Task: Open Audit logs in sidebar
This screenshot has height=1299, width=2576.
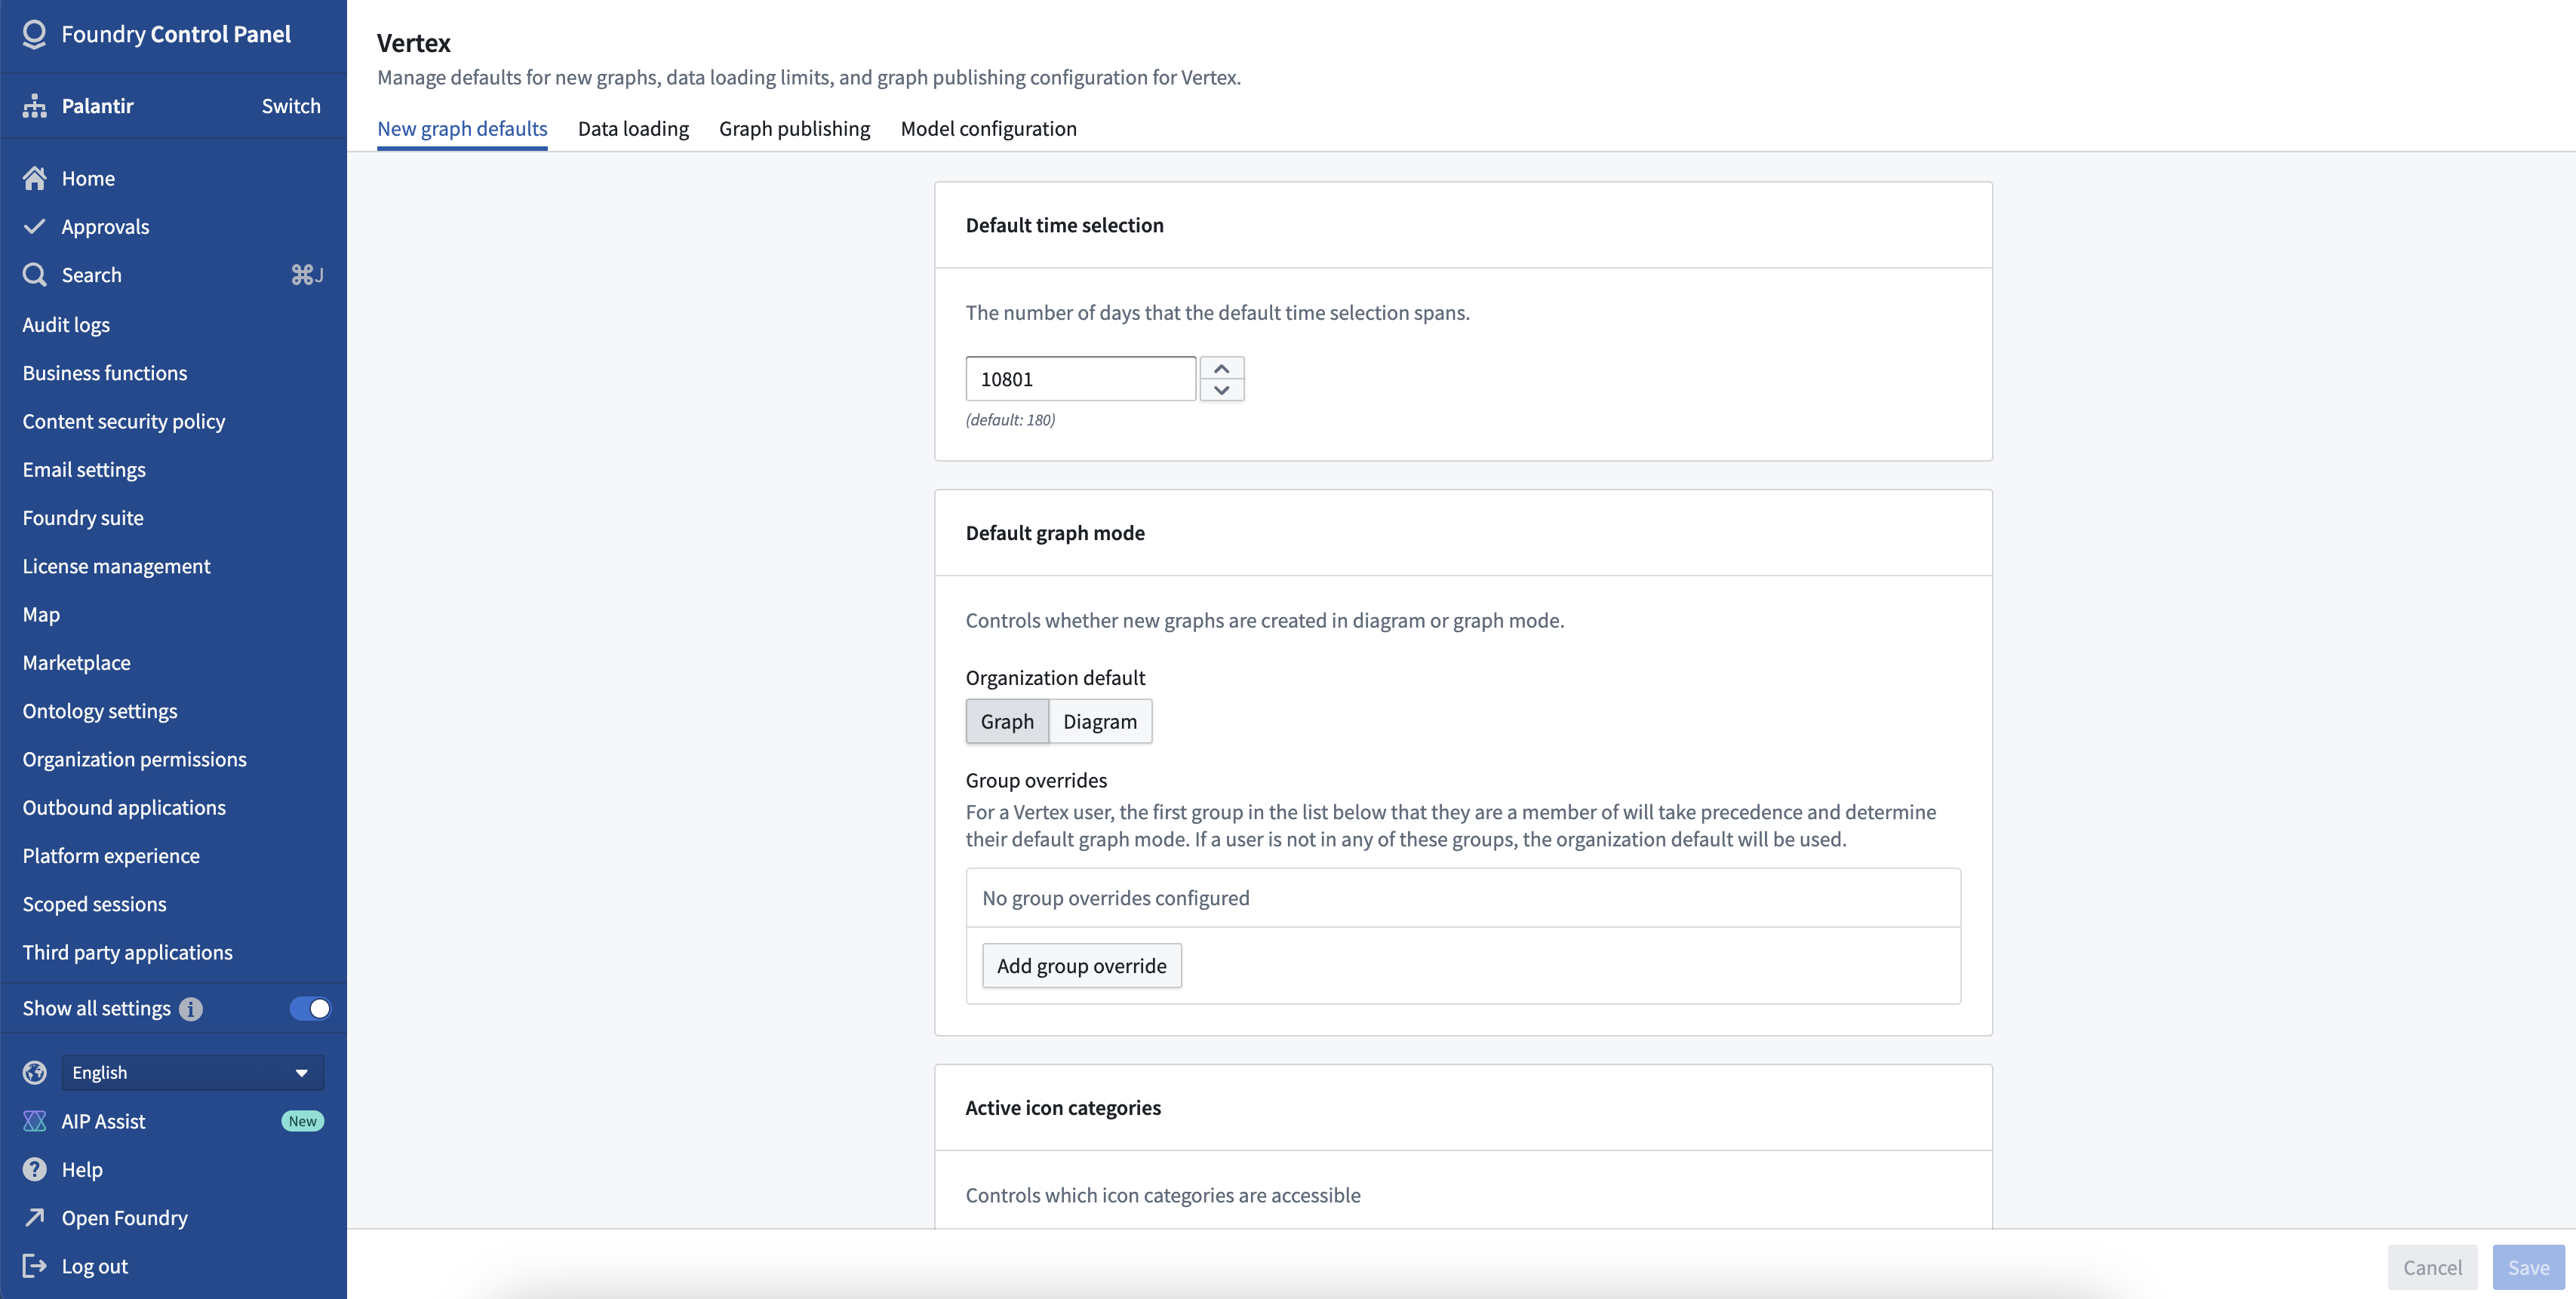Action: pos(66,324)
